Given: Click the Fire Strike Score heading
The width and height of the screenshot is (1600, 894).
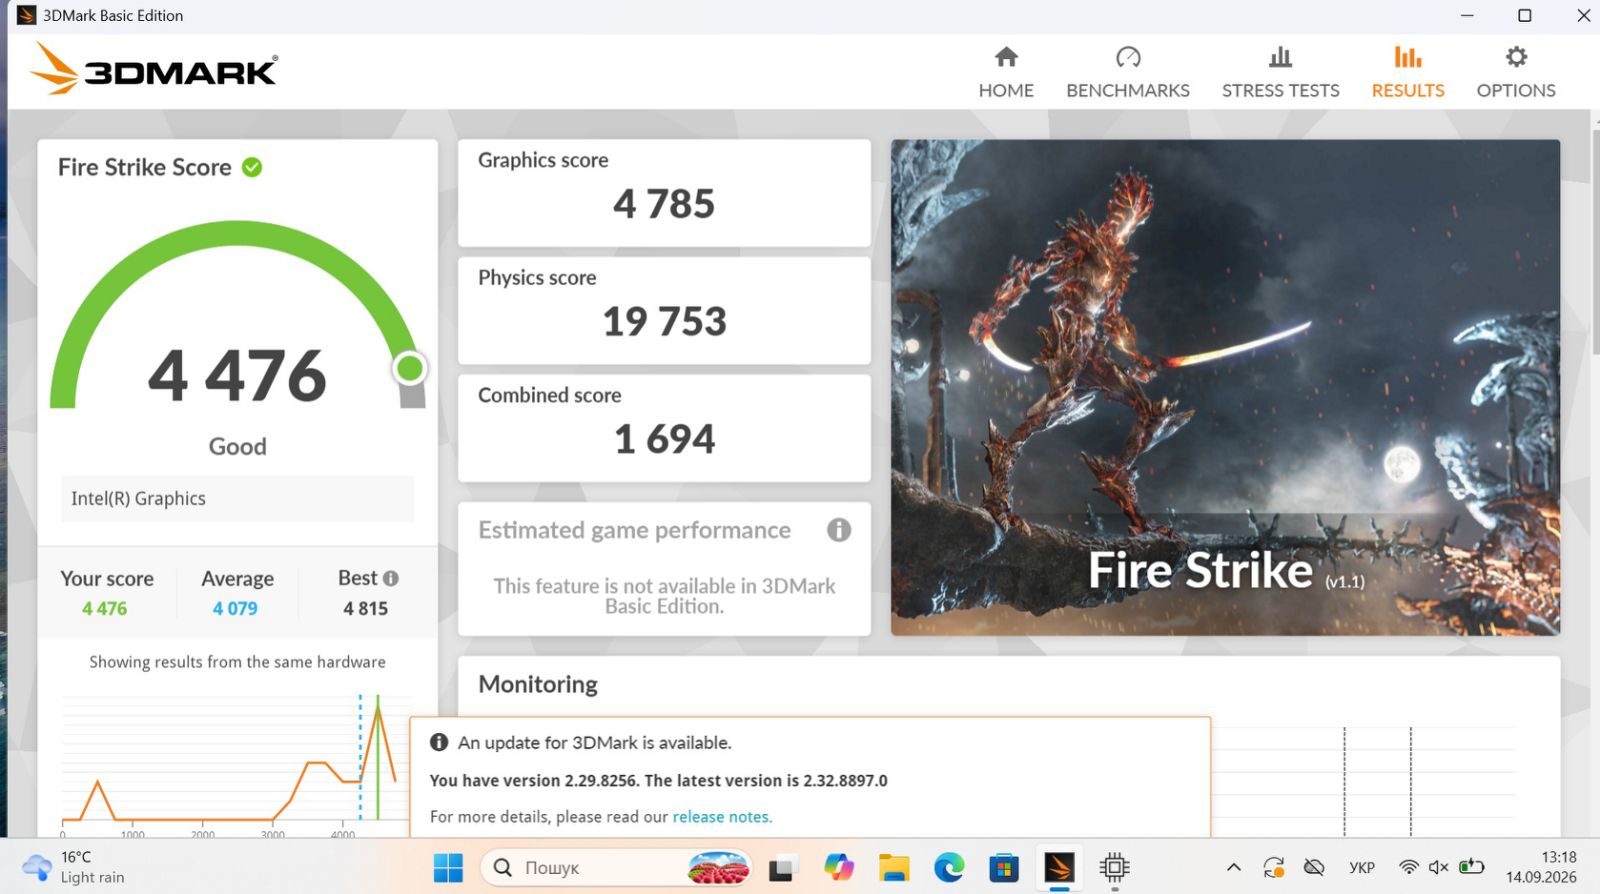Looking at the screenshot, I should [144, 167].
